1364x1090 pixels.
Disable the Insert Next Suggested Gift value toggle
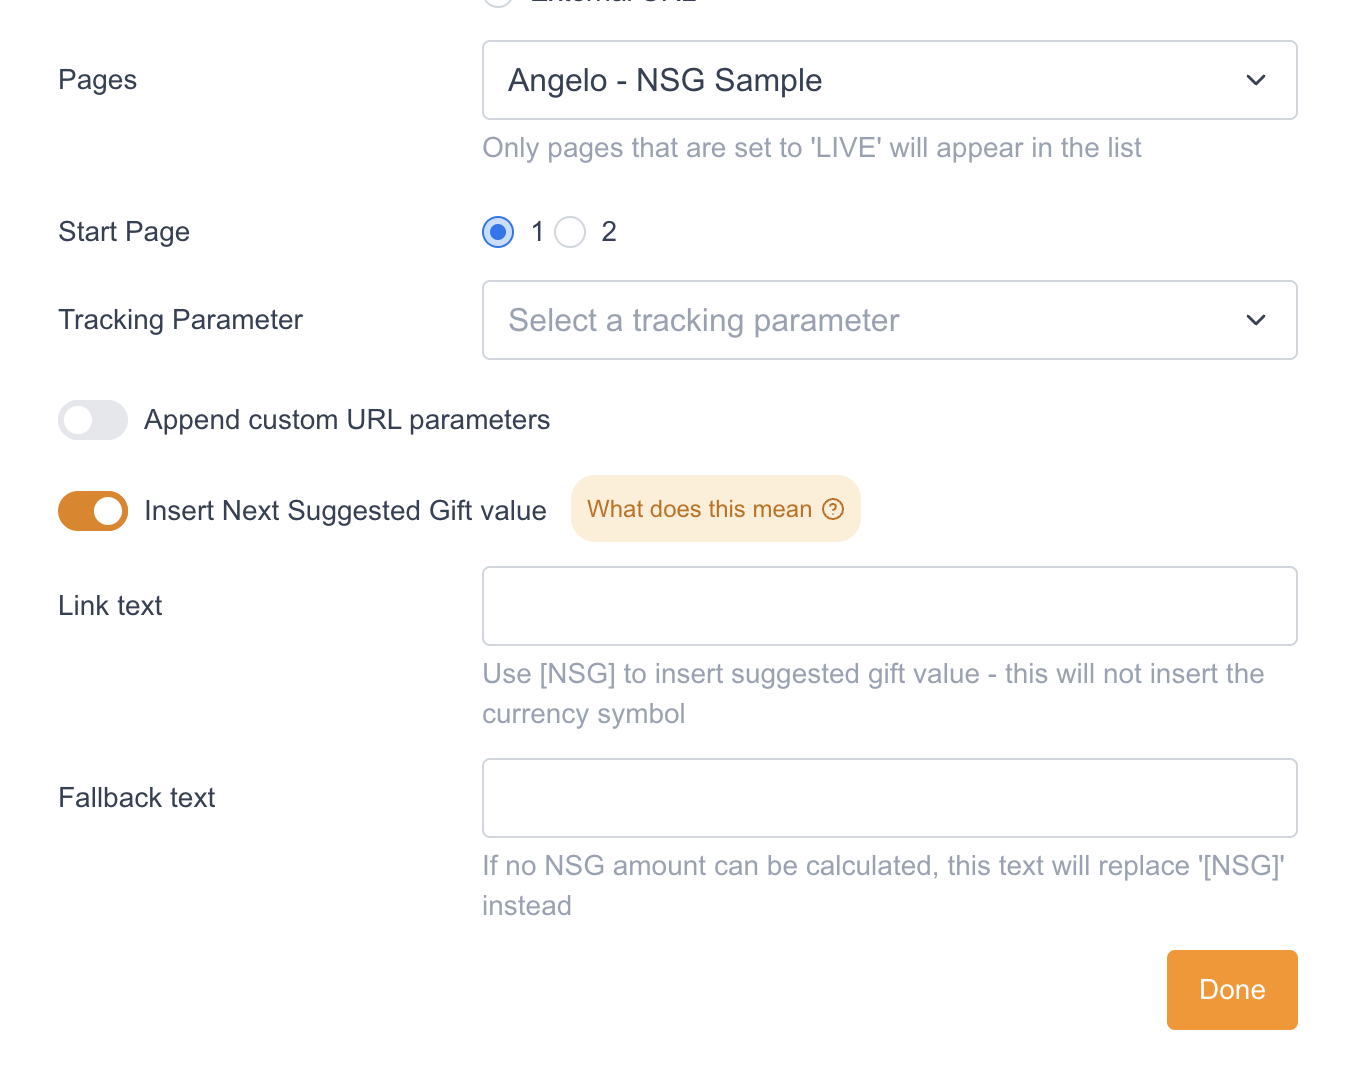[93, 511]
